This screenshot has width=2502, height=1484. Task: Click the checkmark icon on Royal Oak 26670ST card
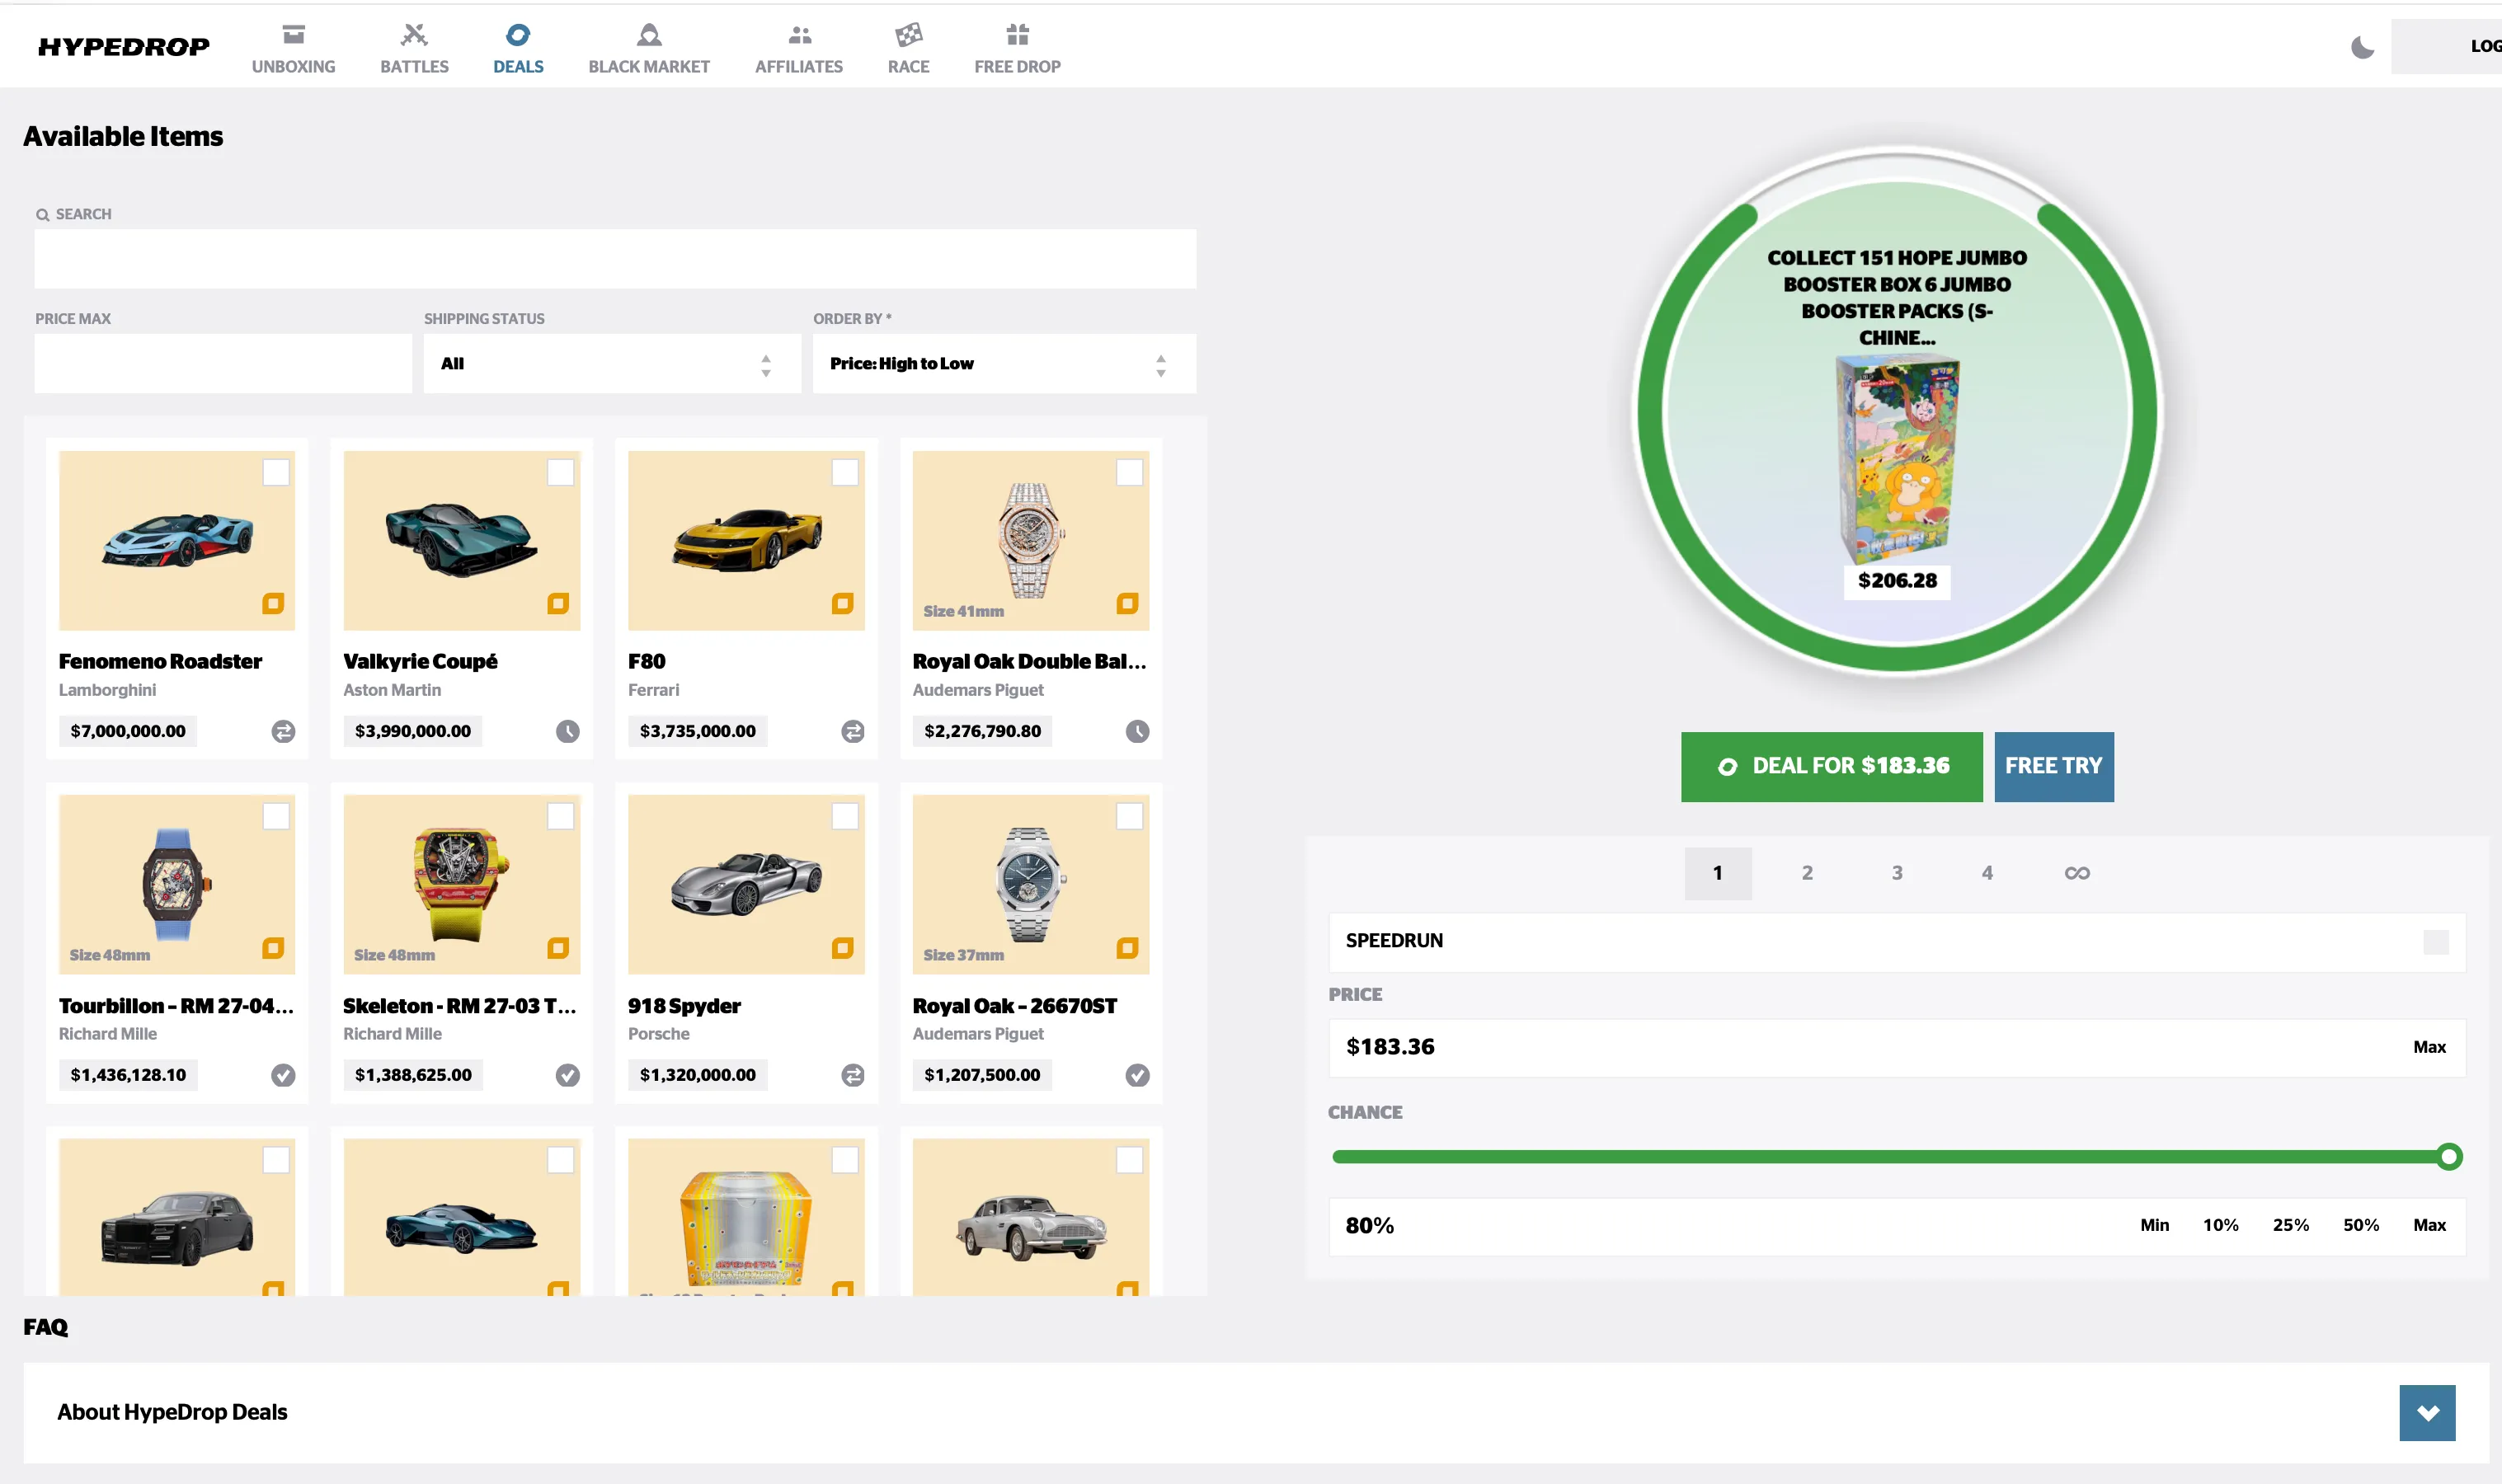[x=1138, y=1075]
